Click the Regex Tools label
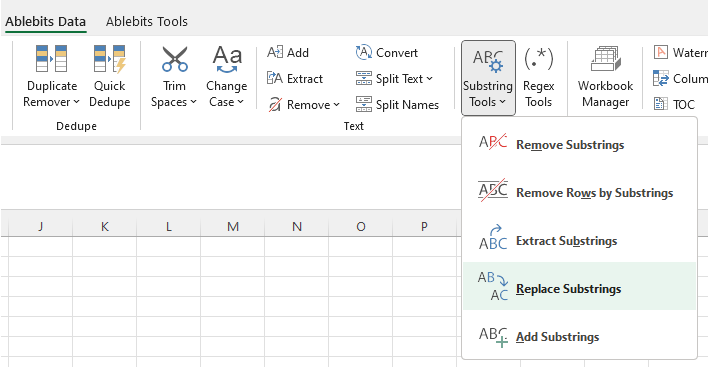 (538, 94)
